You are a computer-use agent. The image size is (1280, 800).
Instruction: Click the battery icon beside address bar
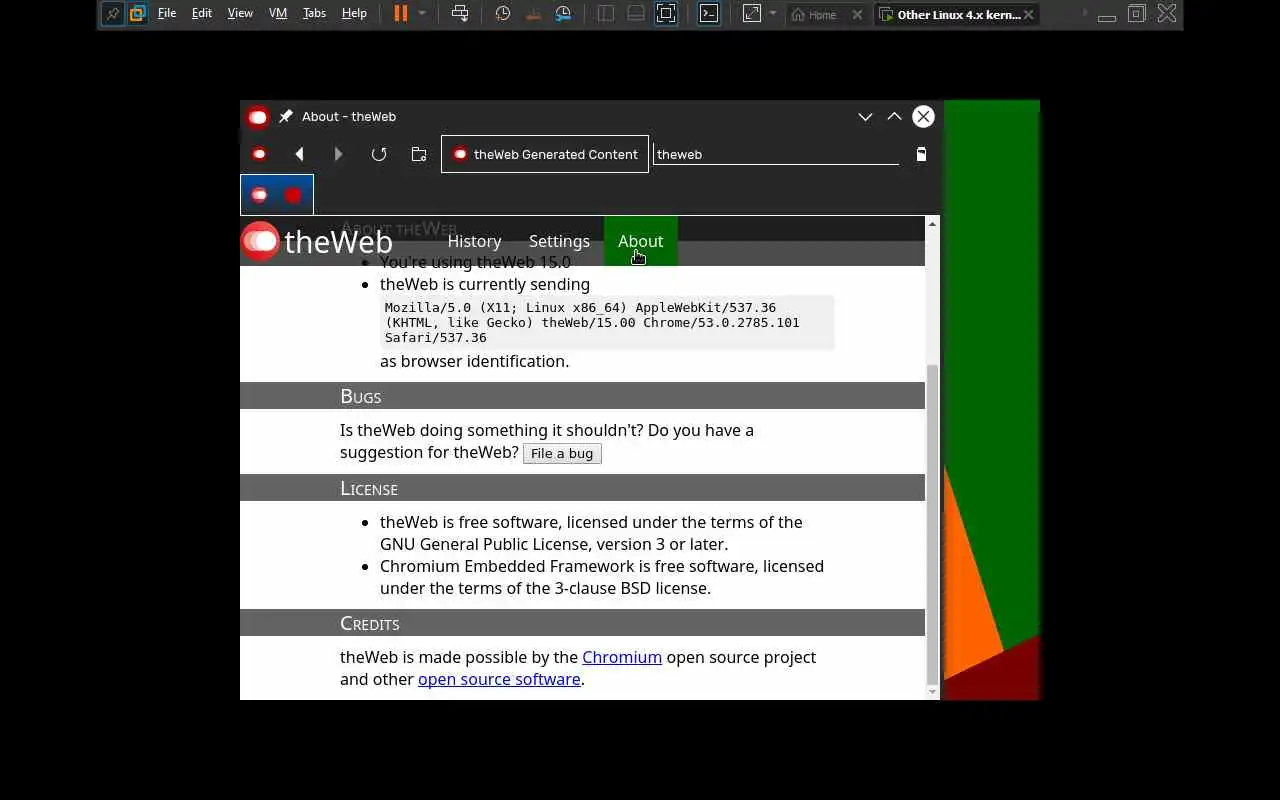point(921,154)
